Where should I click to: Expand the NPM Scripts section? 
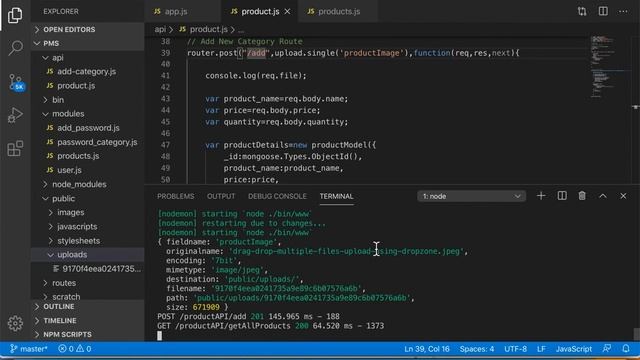click(87, 335)
